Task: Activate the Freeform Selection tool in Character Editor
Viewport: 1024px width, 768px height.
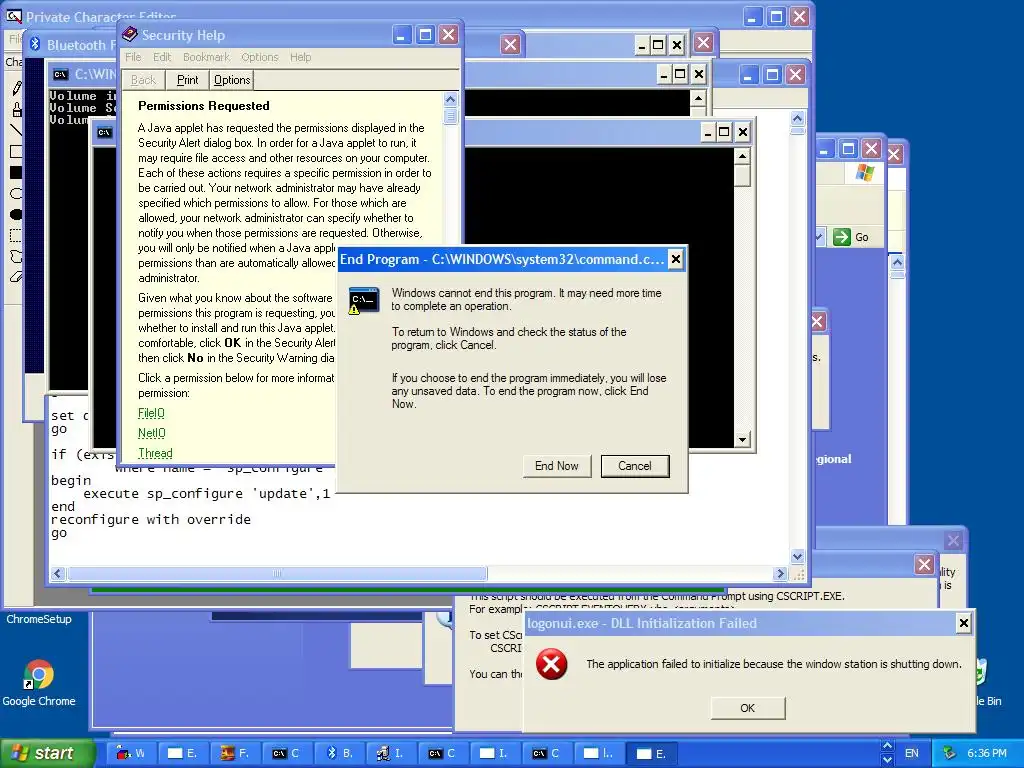Action: (x=16, y=256)
